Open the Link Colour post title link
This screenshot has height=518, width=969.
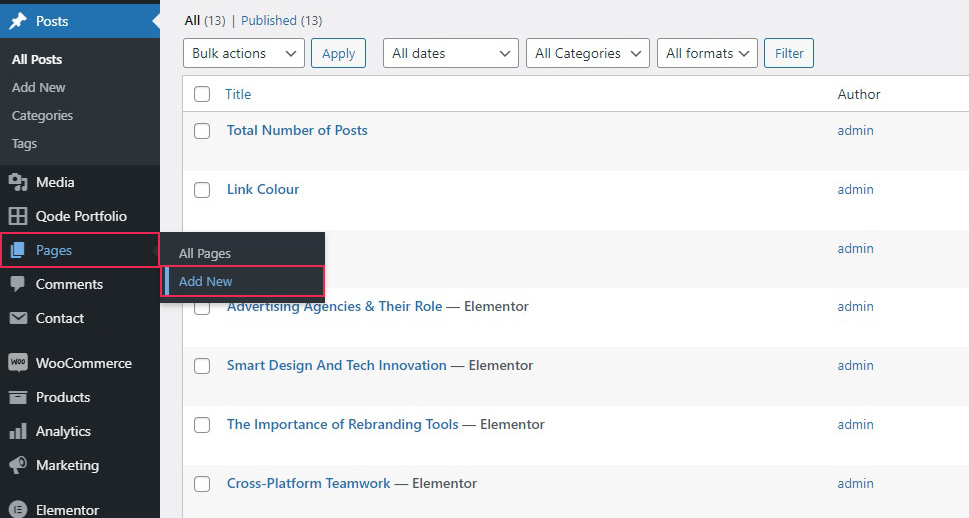pos(263,189)
